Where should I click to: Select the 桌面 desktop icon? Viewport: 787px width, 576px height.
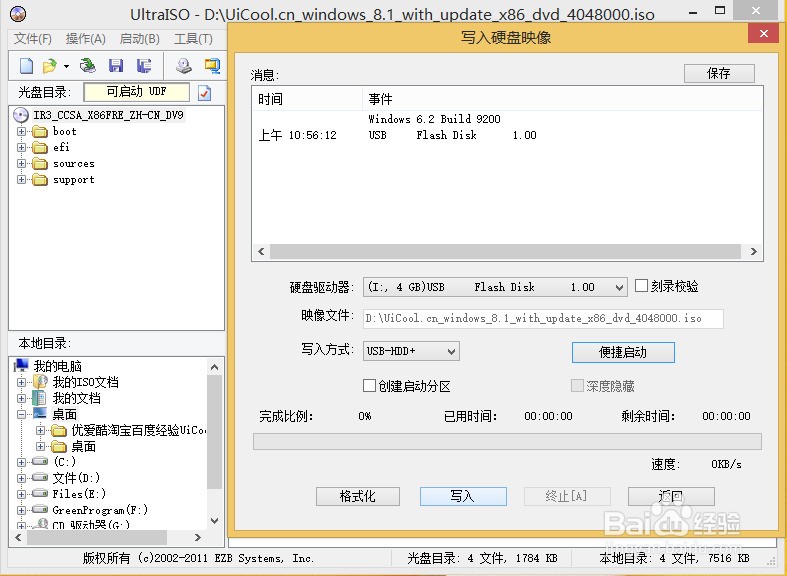pos(40,413)
